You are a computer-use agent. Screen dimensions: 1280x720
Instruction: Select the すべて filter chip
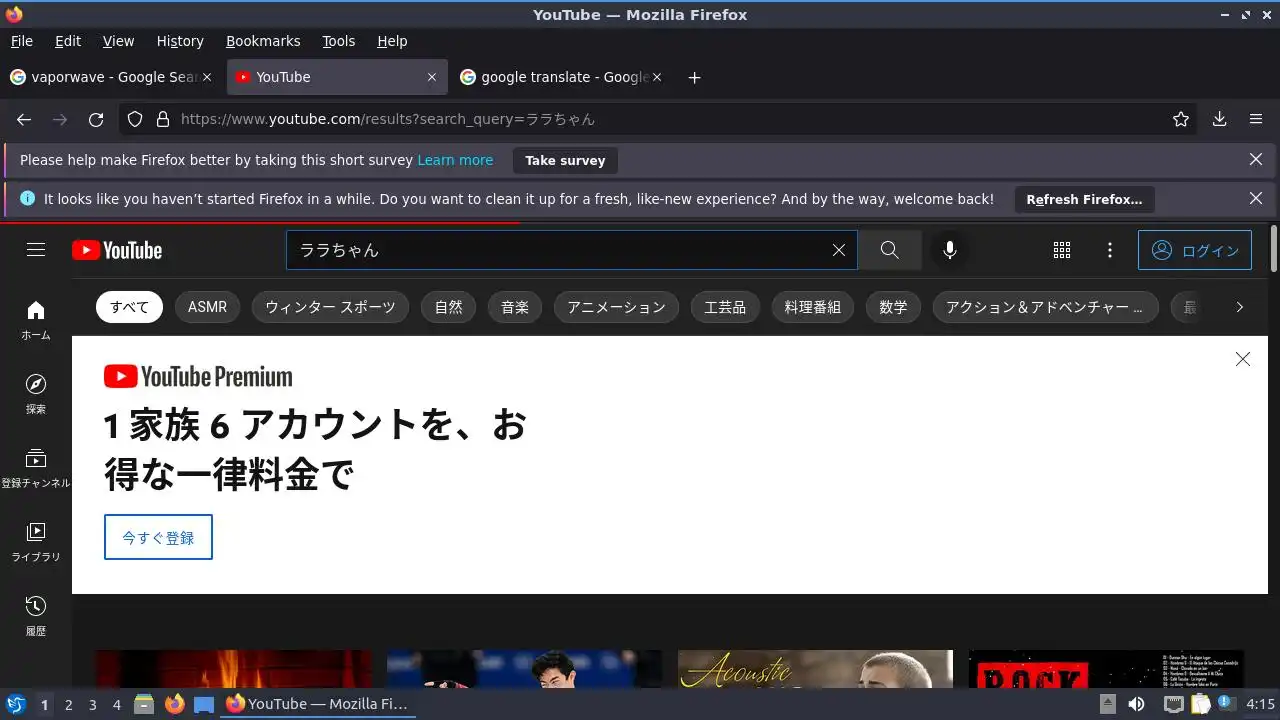(x=129, y=307)
